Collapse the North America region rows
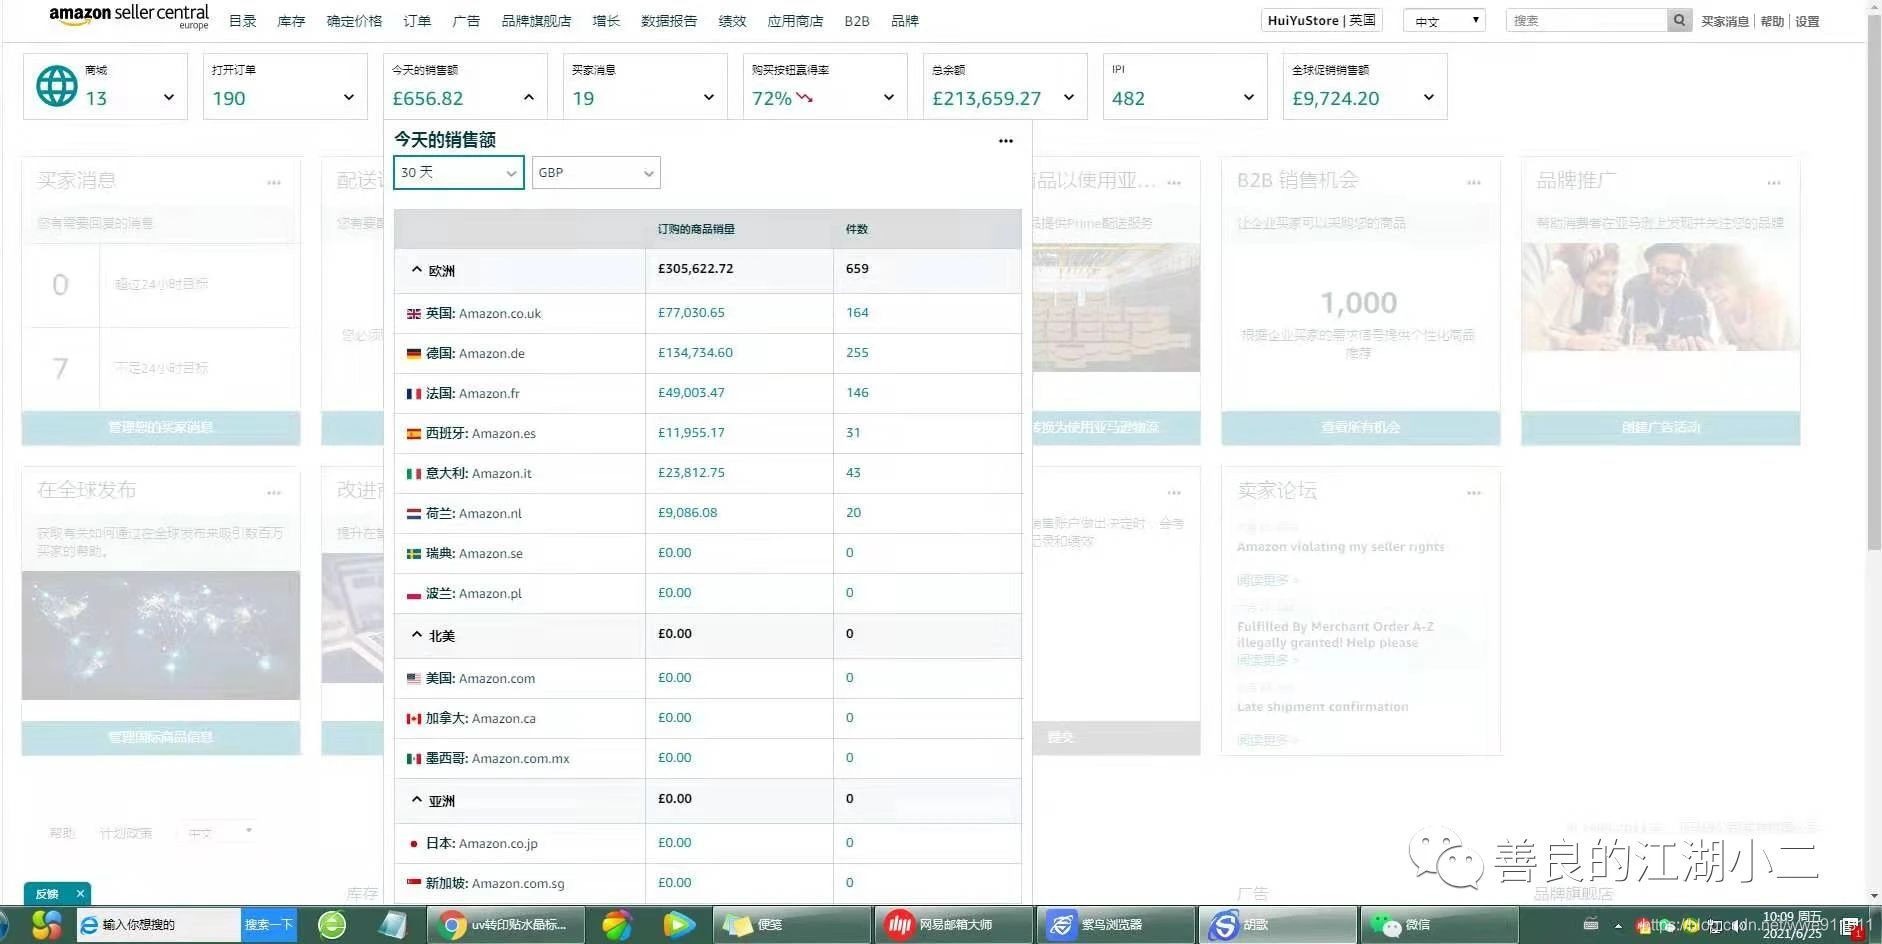1882x944 pixels. [x=417, y=635]
